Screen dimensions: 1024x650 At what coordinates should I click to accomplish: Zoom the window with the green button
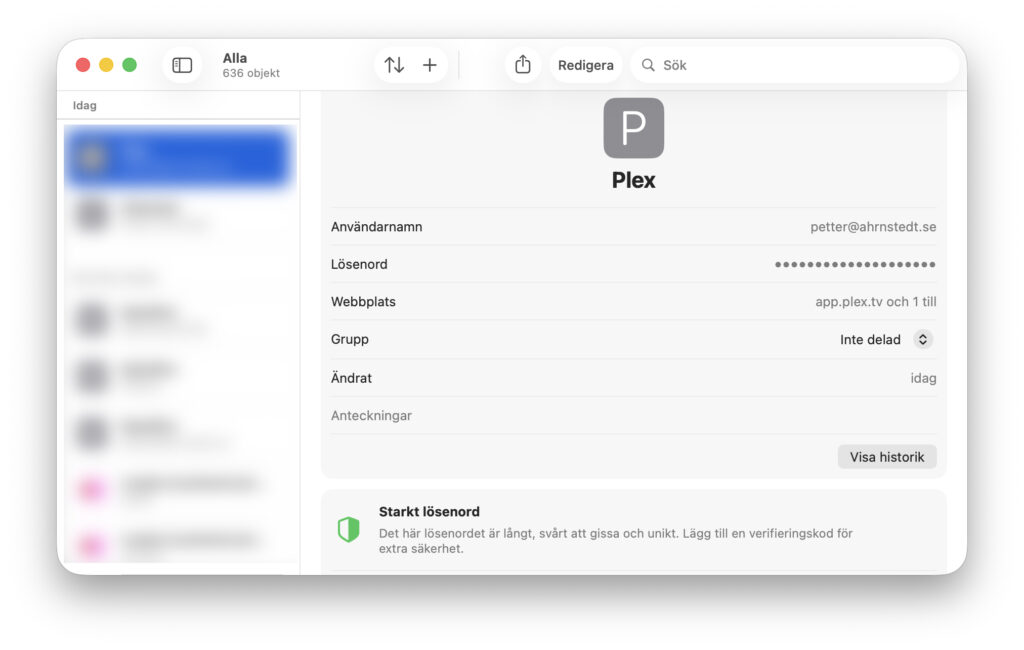coord(129,65)
